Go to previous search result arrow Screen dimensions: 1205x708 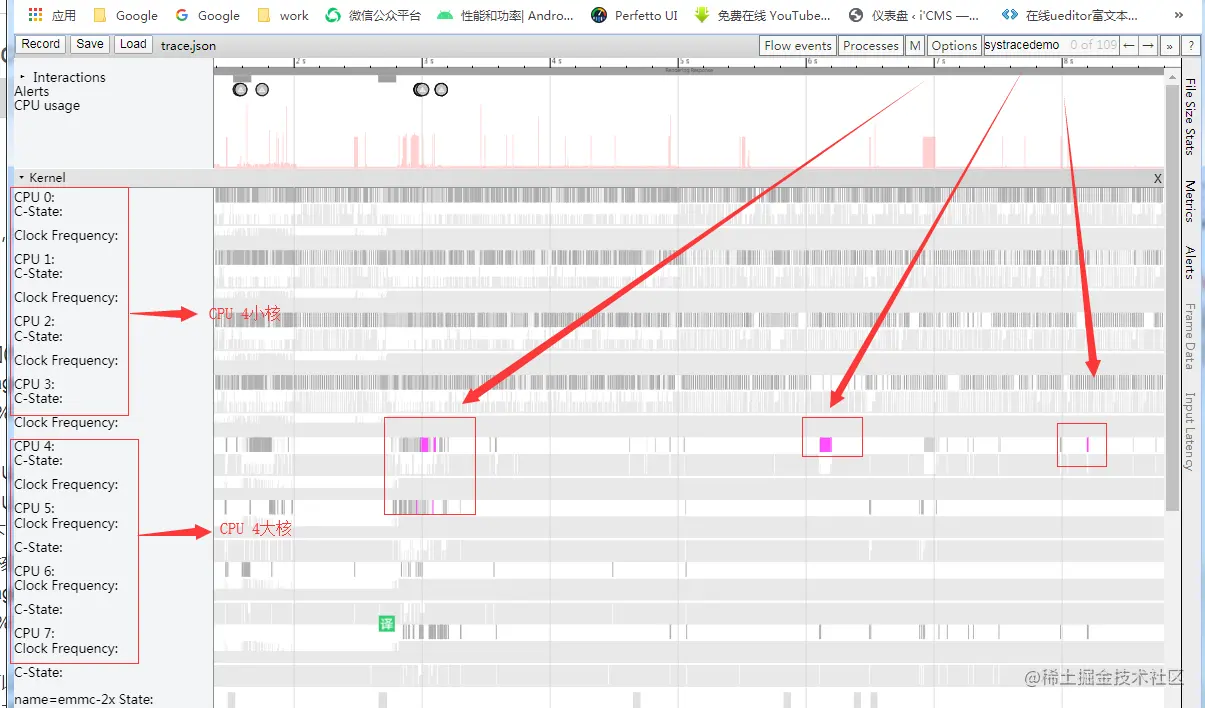[1129, 45]
